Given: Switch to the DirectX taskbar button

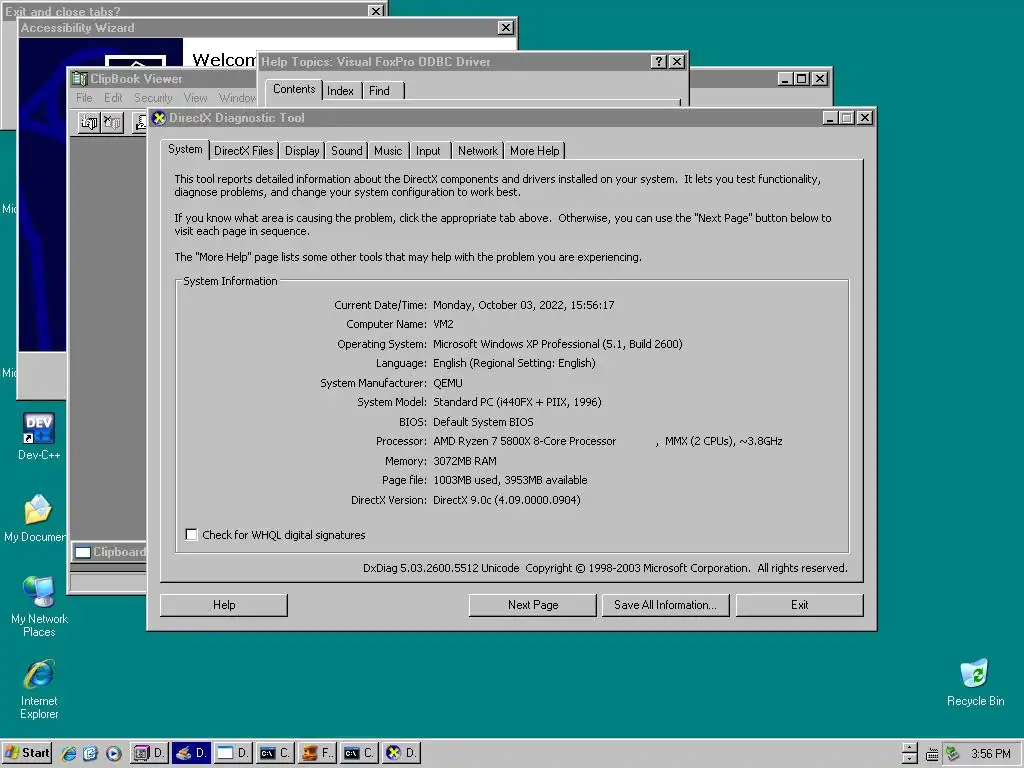Looking at the screenshot, I should (x=402, y=754).
